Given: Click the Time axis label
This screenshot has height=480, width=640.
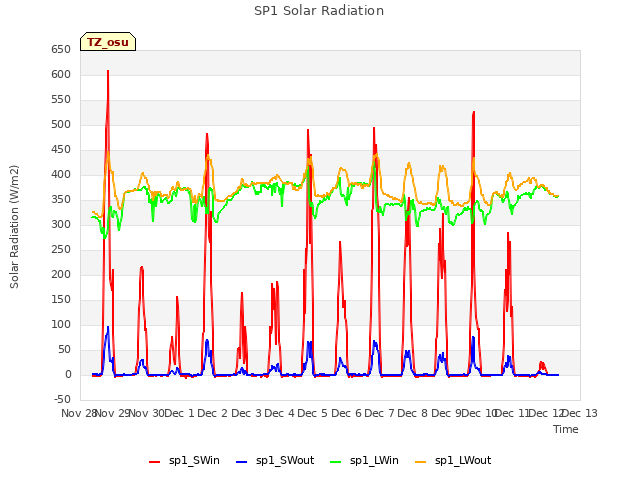Looking at the screenshot, I should tap(566, 429).
